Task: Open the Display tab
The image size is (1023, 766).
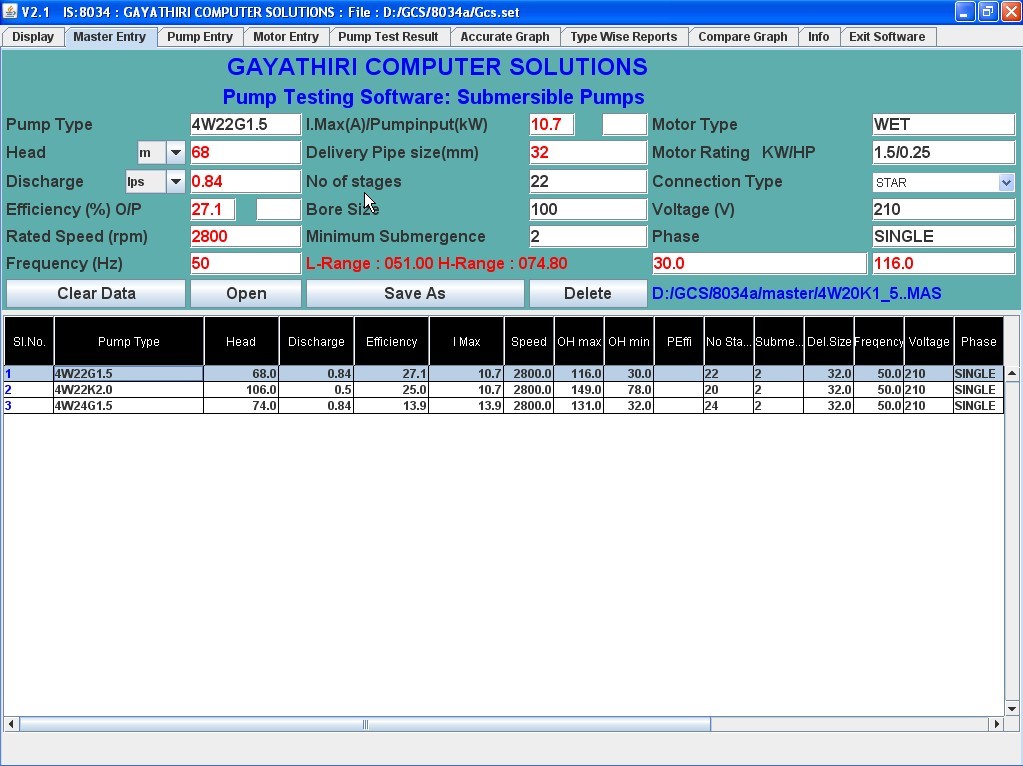Action: point(33,37)
